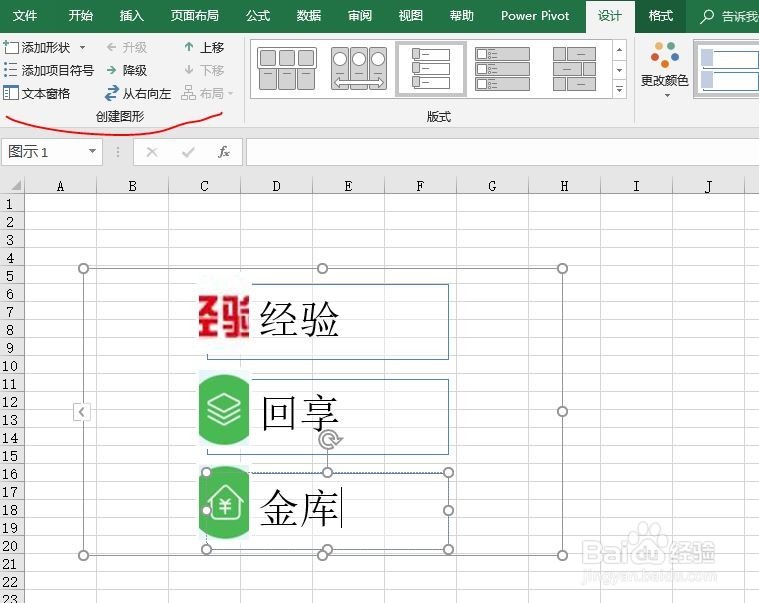759x603 pixels.
Task: Select the circle picture arrow layout thumbnail
Action: click(359, 69)
